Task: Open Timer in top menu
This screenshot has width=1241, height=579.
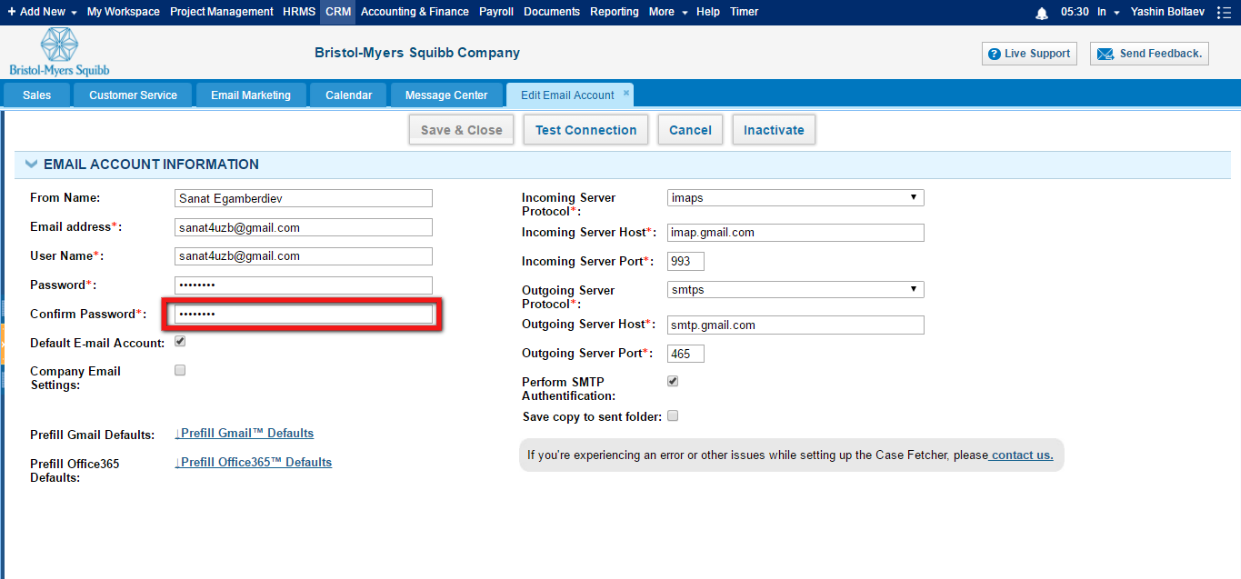Action: pos(744,12)
